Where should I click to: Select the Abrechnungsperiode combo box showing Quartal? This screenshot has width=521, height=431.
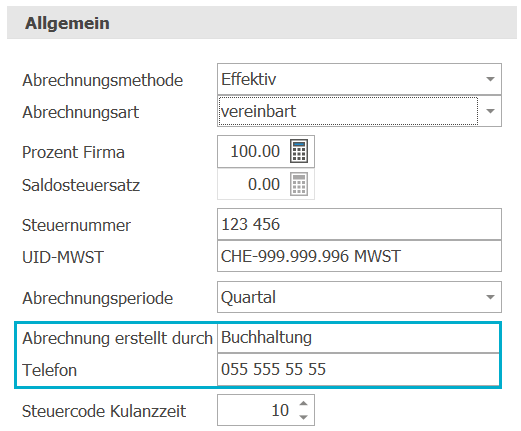(x=359, y=297)
